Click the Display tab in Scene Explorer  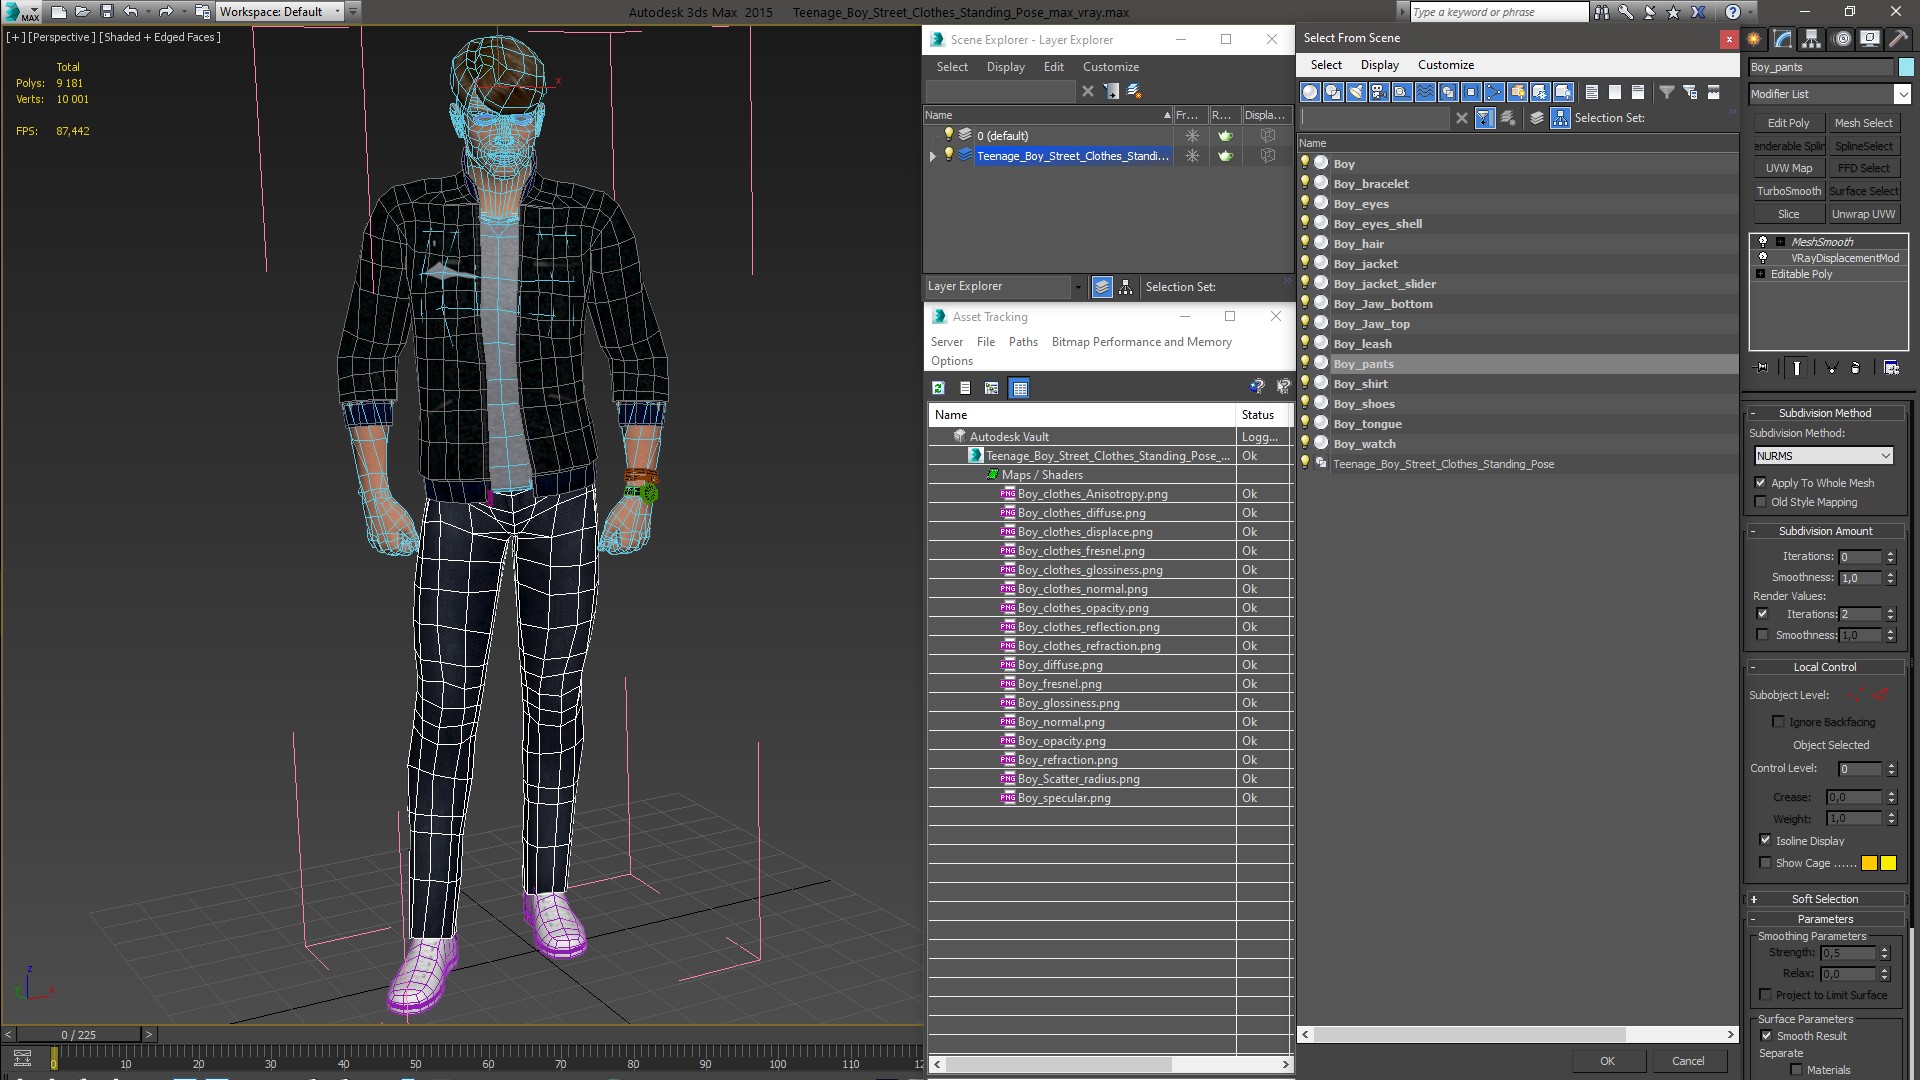[1004, 66]
